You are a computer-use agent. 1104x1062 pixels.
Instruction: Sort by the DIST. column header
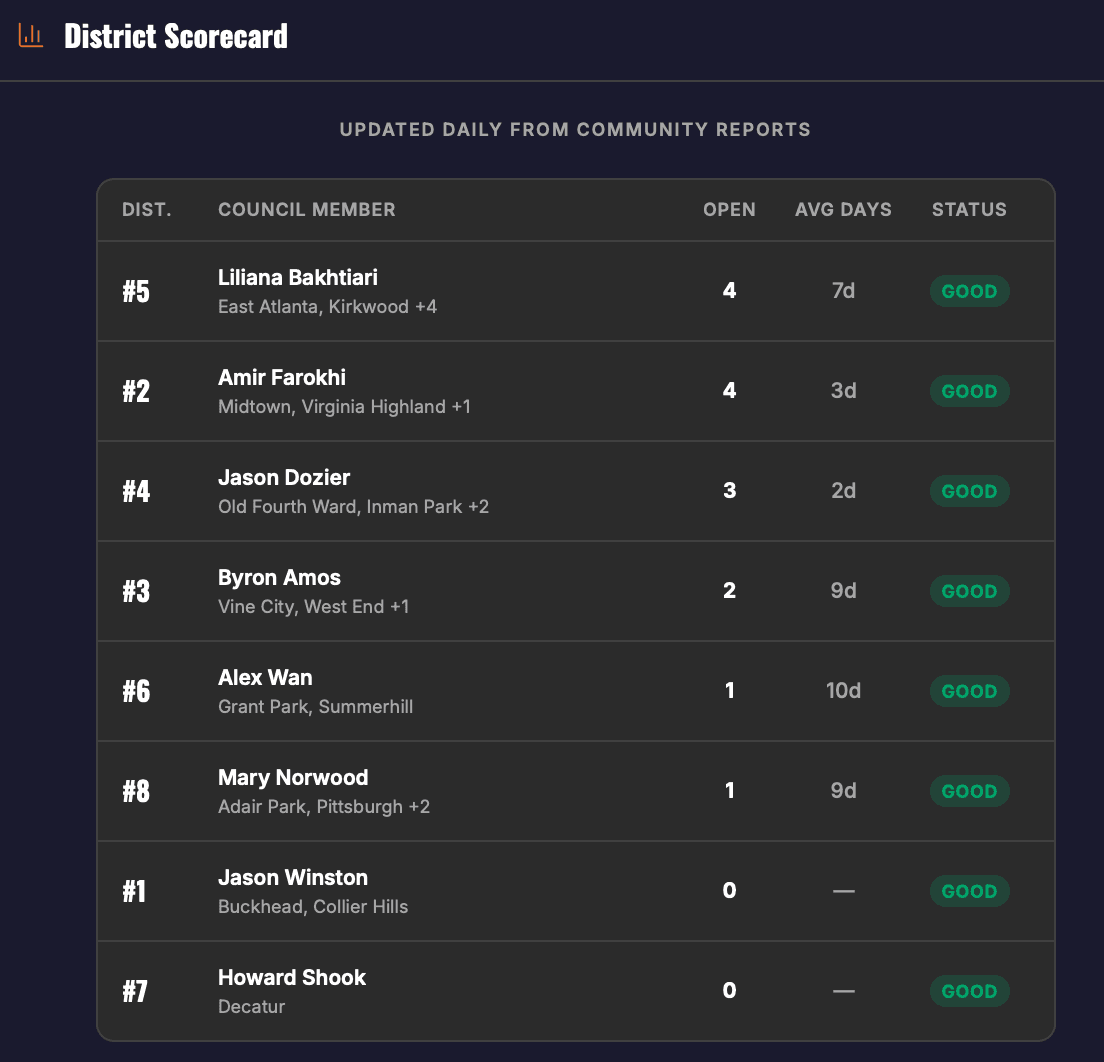[146, 209]
